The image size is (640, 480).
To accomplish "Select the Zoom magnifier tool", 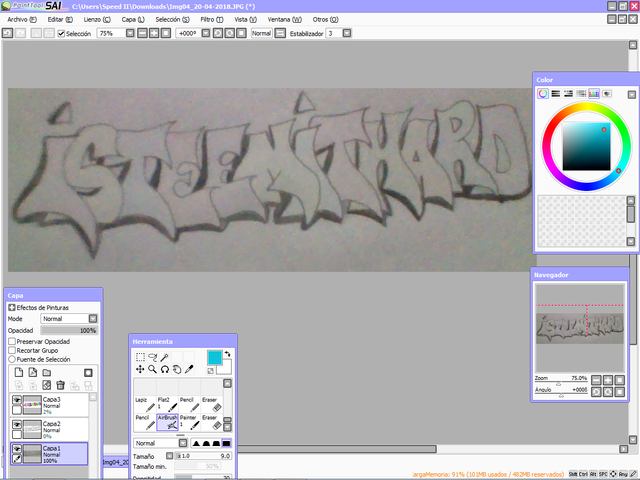I will 152,369.
